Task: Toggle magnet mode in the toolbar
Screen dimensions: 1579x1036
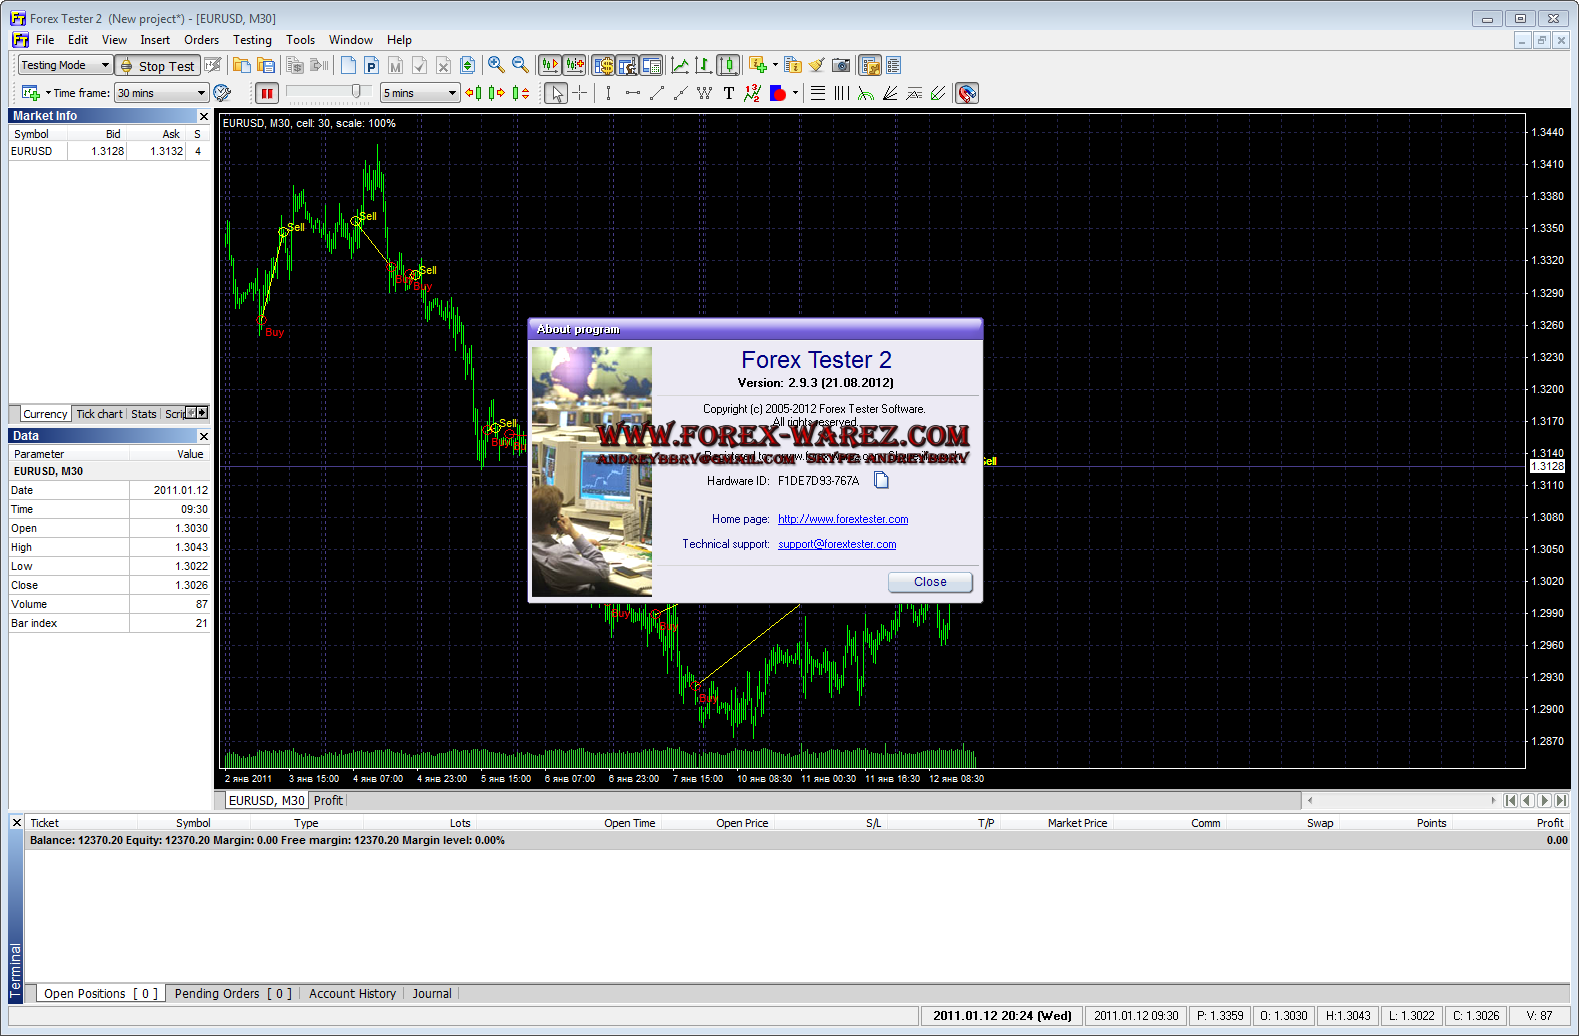Action: click(x=966, y=93)
